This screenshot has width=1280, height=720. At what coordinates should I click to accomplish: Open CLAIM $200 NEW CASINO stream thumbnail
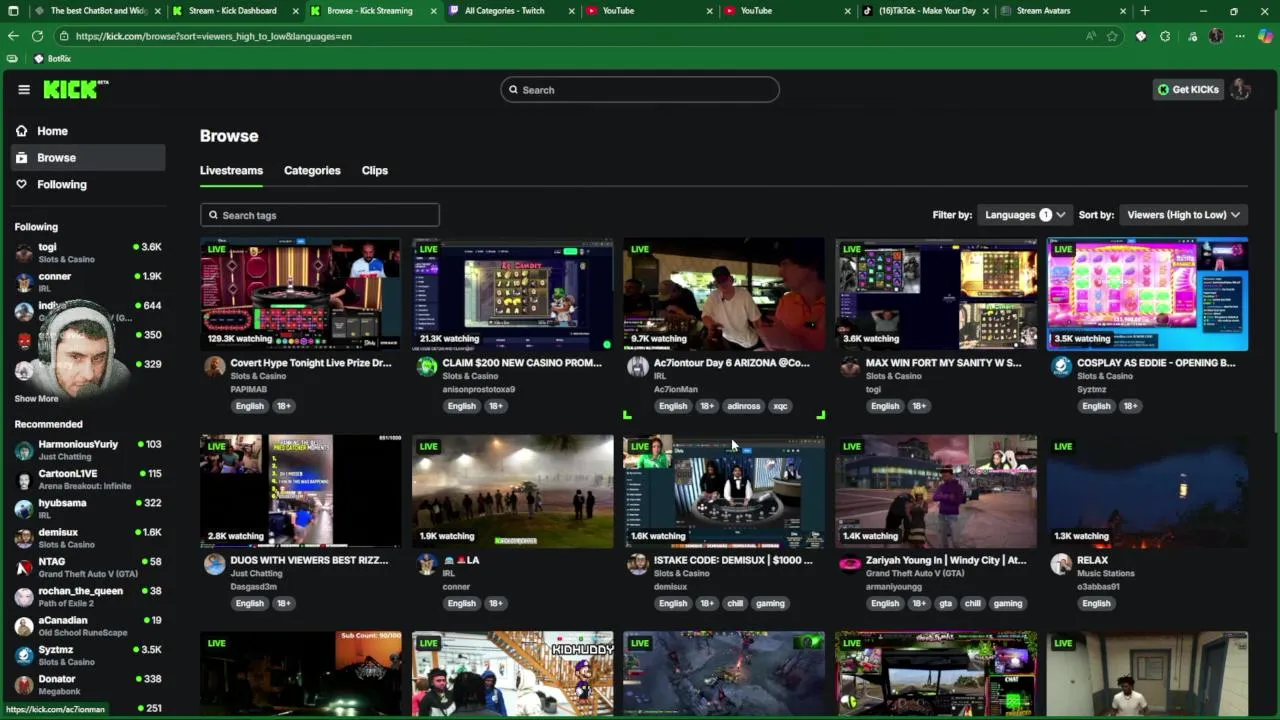(x=512, y=294)
